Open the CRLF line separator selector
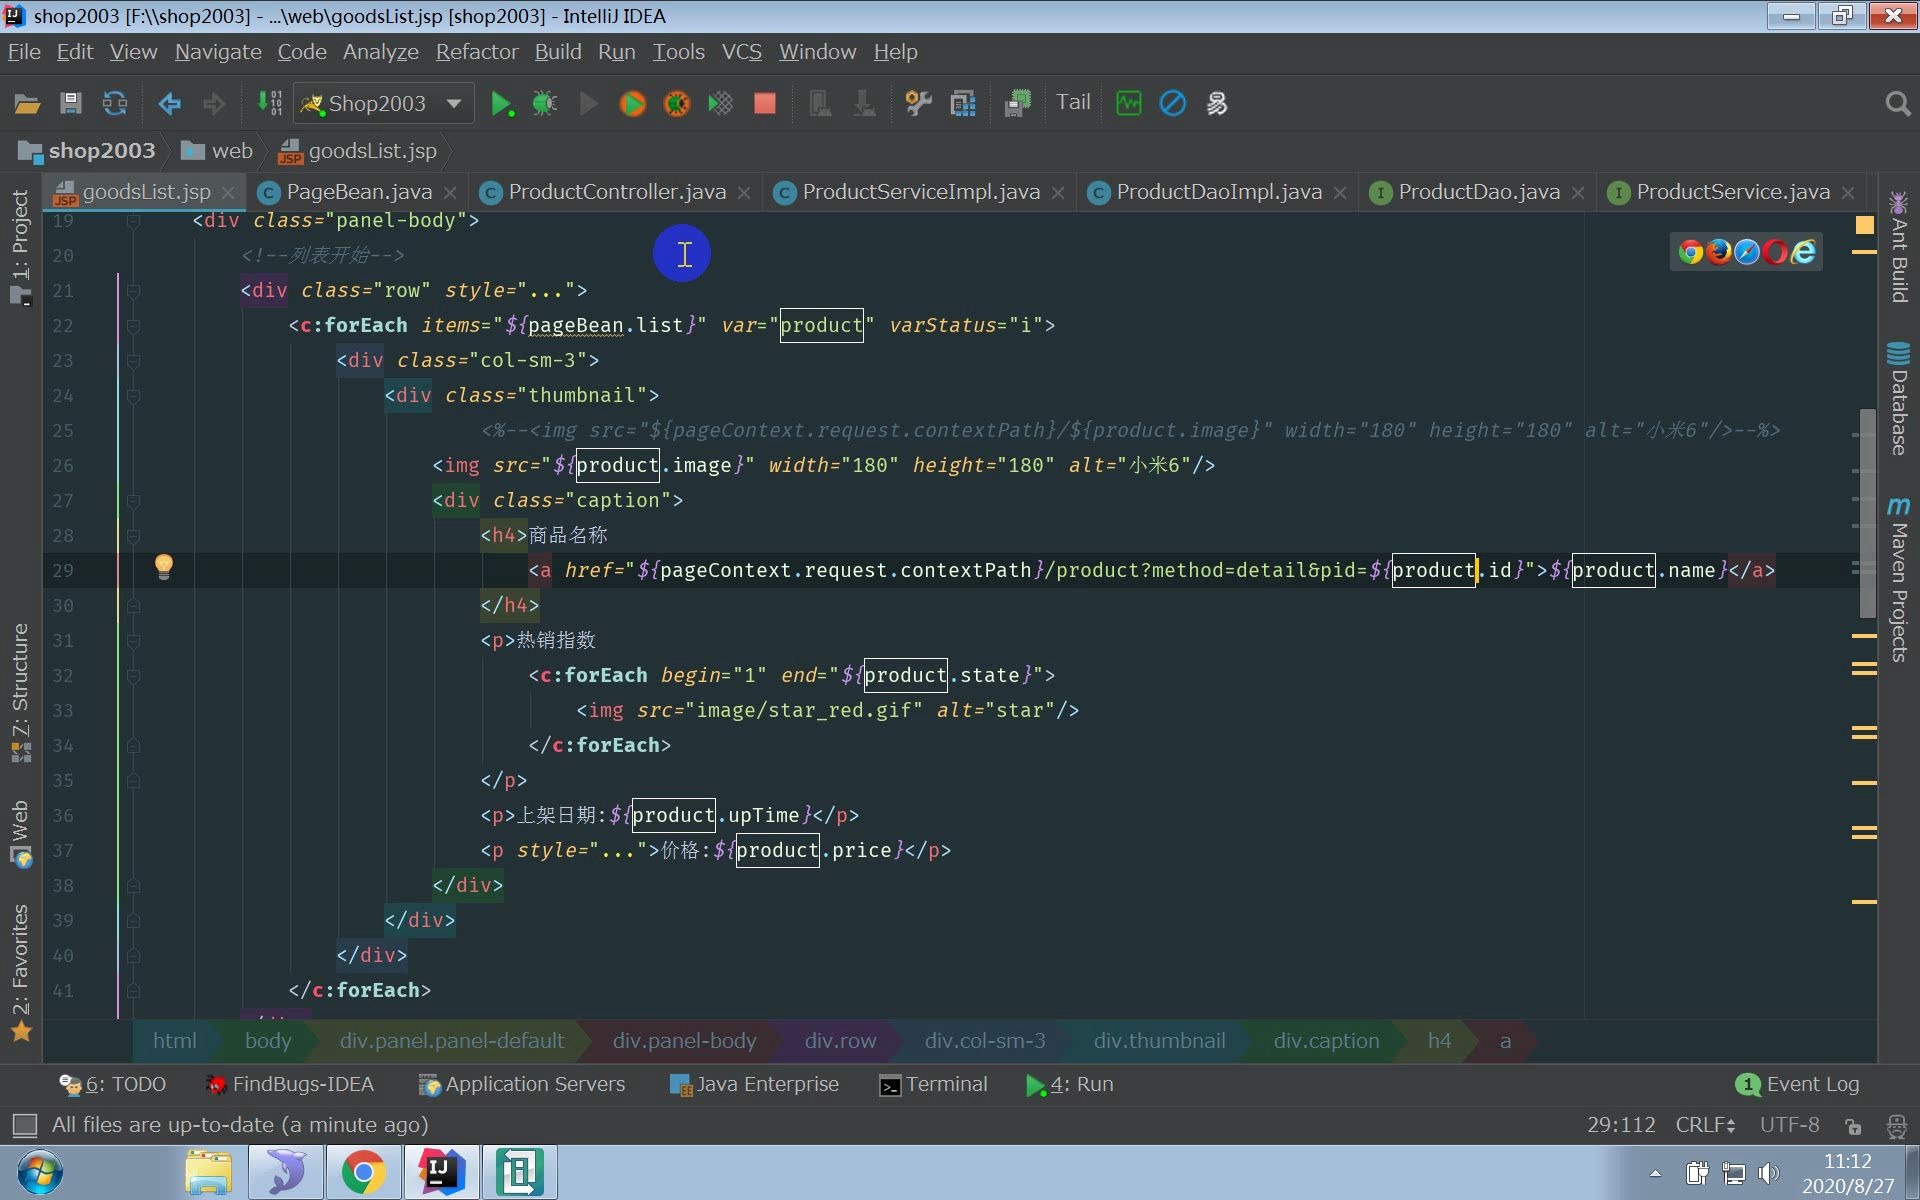 pos(1704,1125)
